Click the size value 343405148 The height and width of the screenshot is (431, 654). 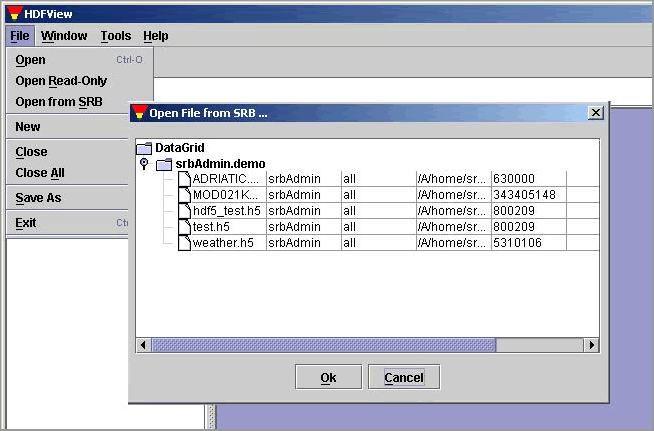524,195
